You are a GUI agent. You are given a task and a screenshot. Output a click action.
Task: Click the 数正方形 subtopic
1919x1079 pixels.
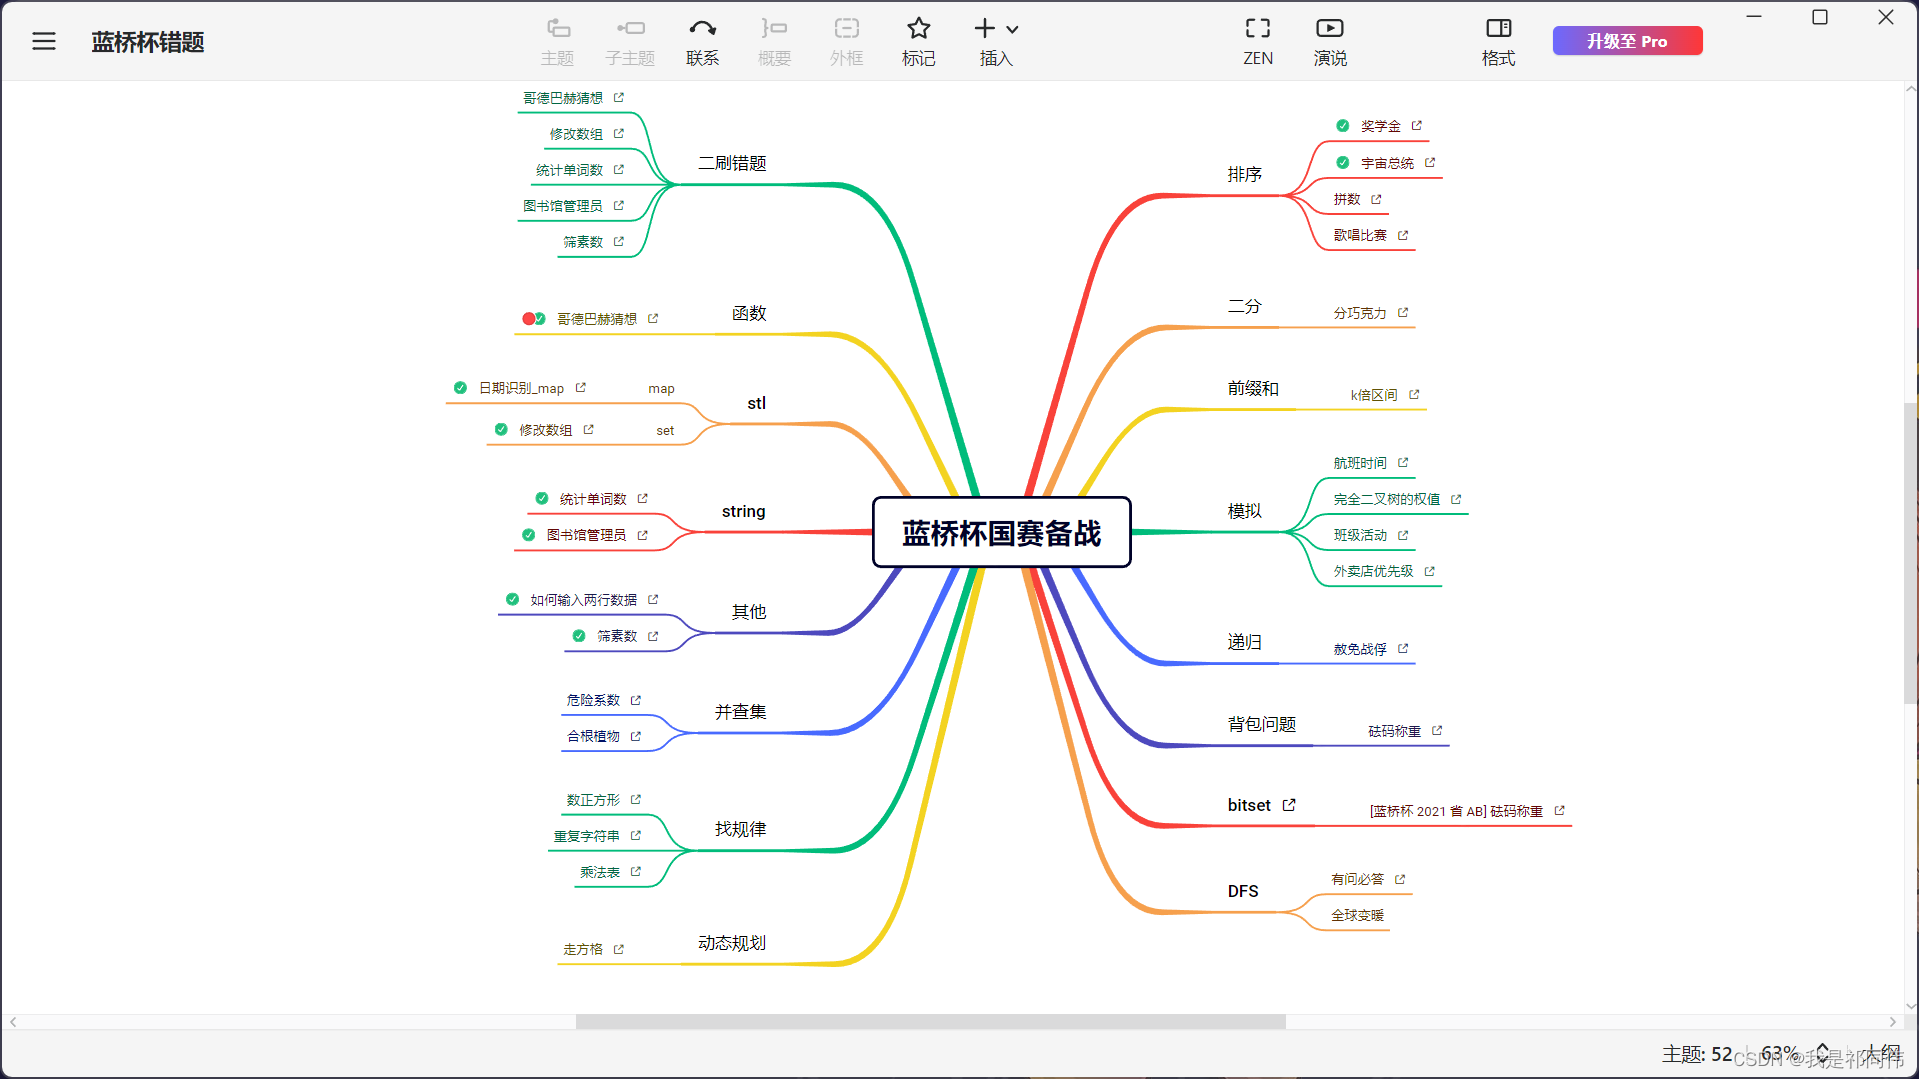[593, 800]
